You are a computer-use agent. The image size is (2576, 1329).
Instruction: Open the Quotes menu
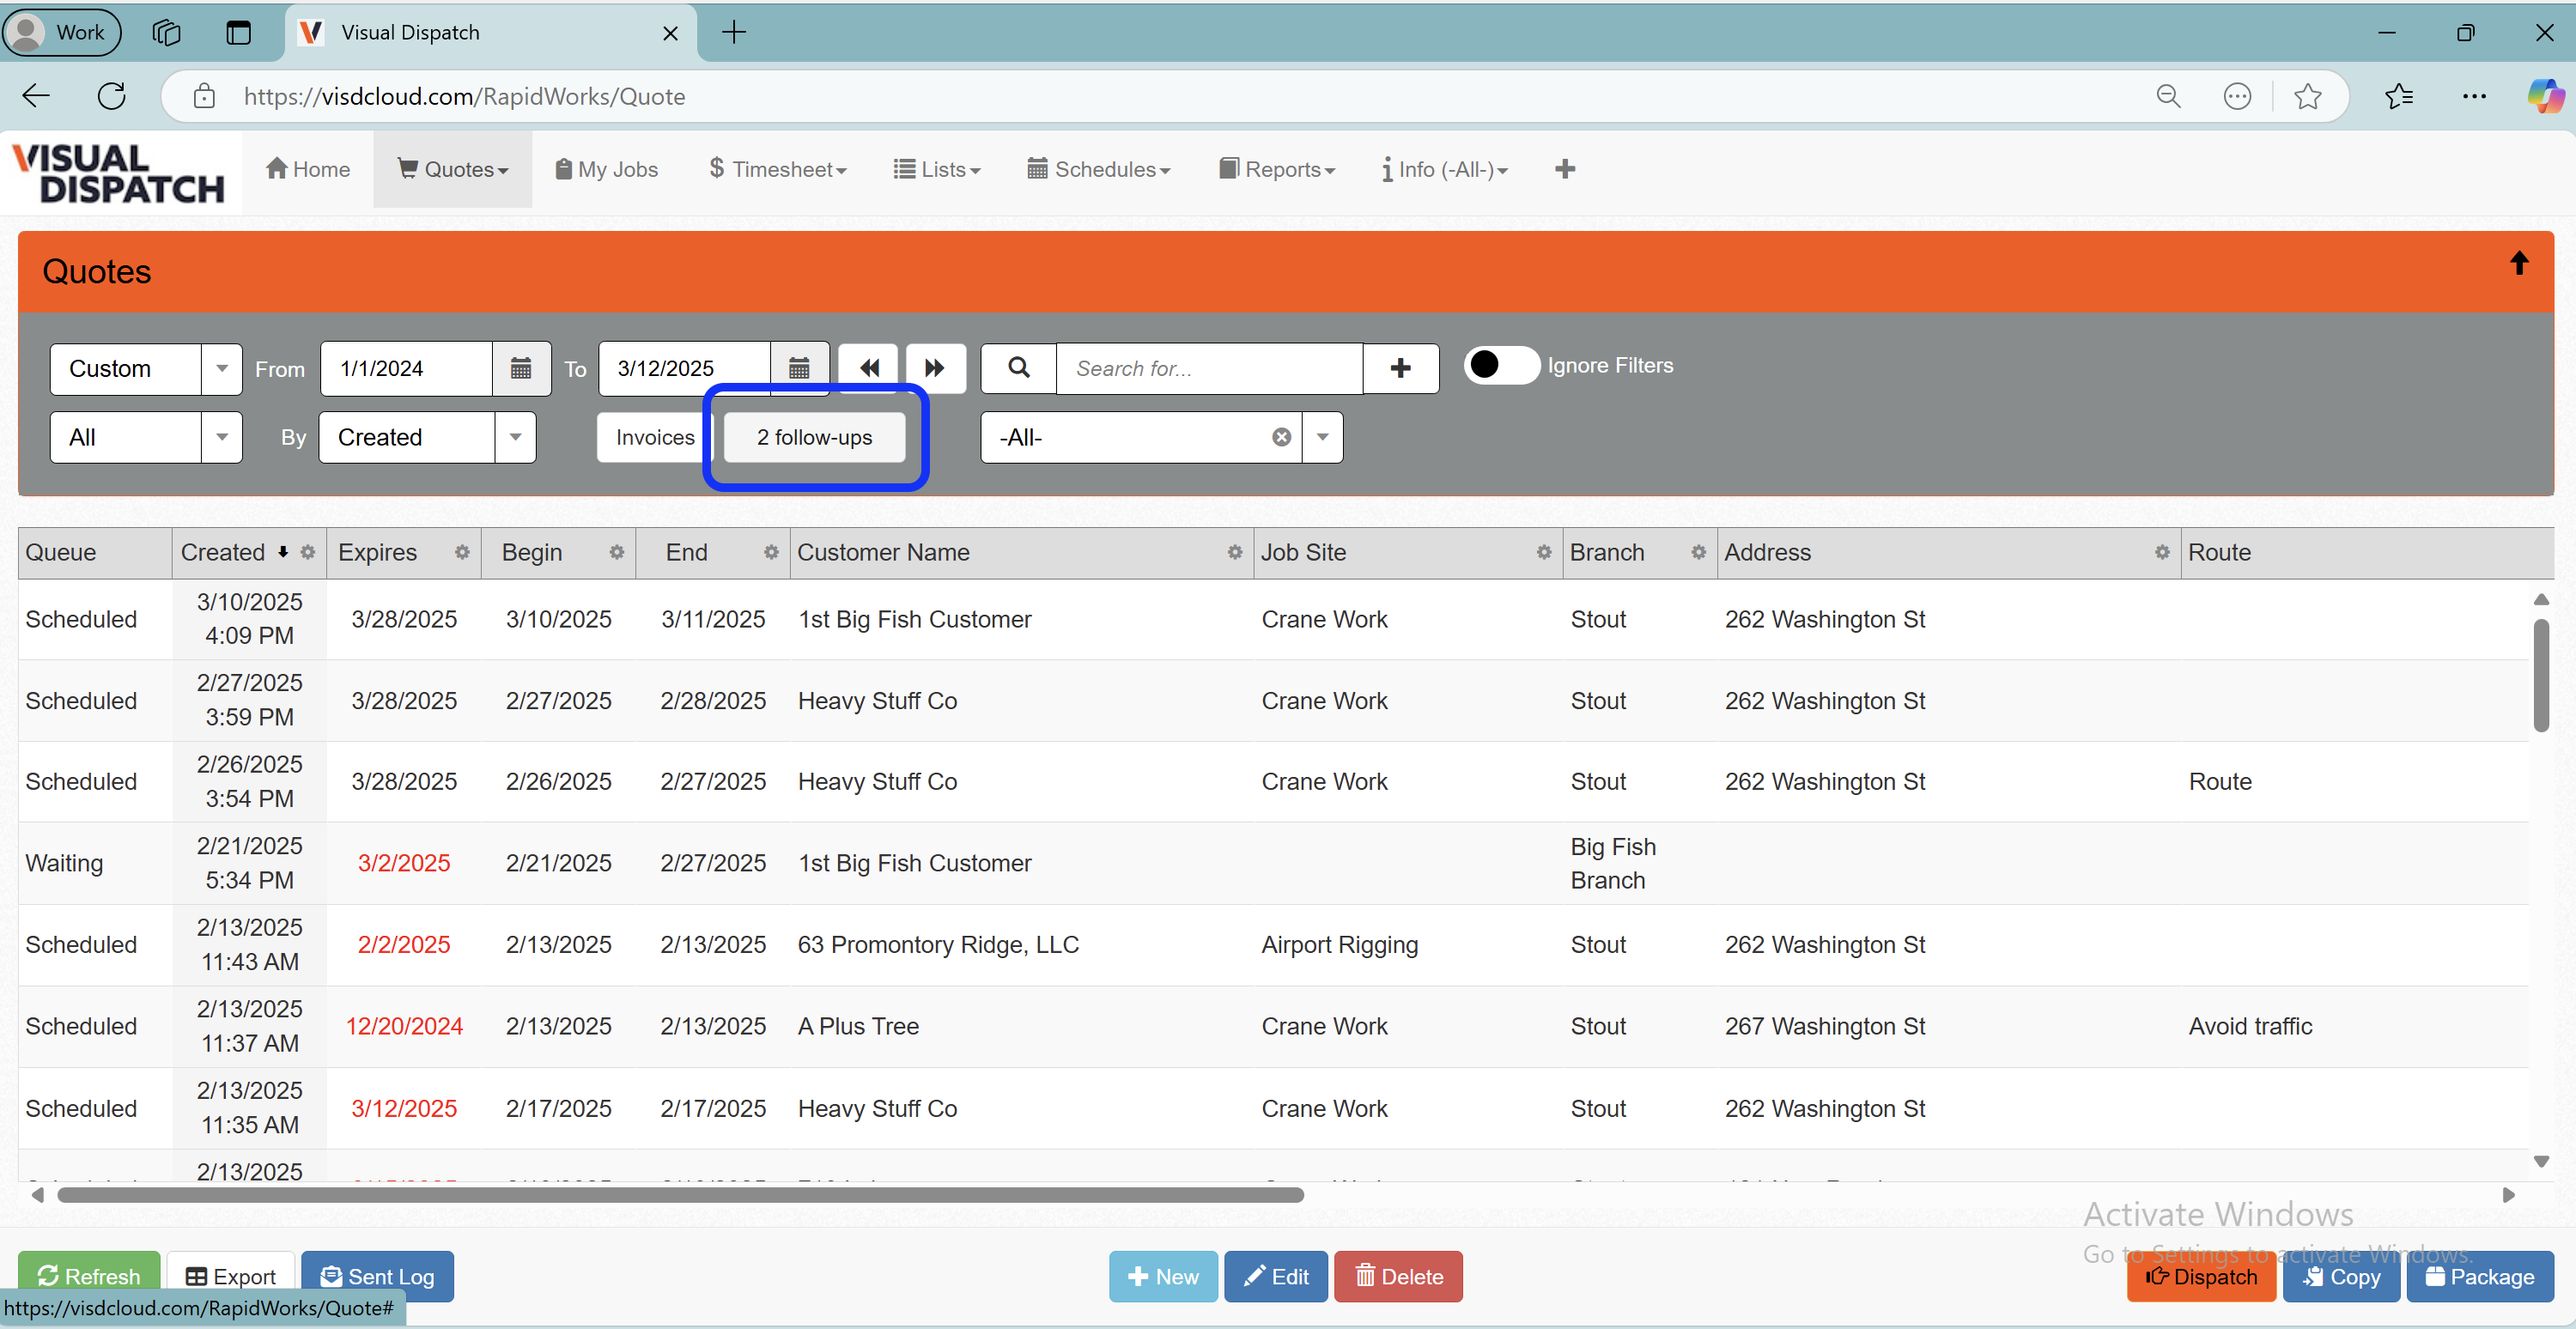click(453, 169)
